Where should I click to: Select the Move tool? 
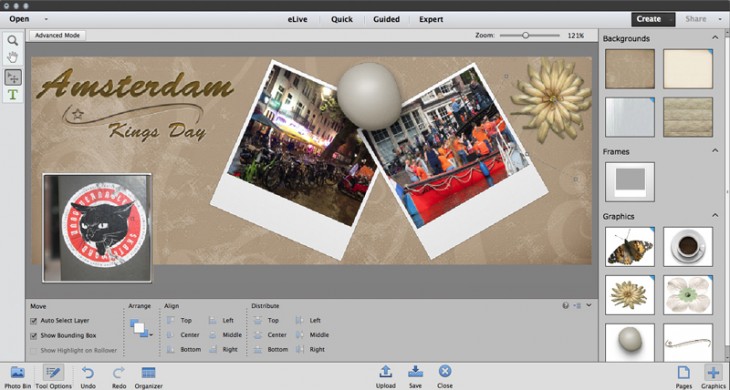tap(13, 77)
